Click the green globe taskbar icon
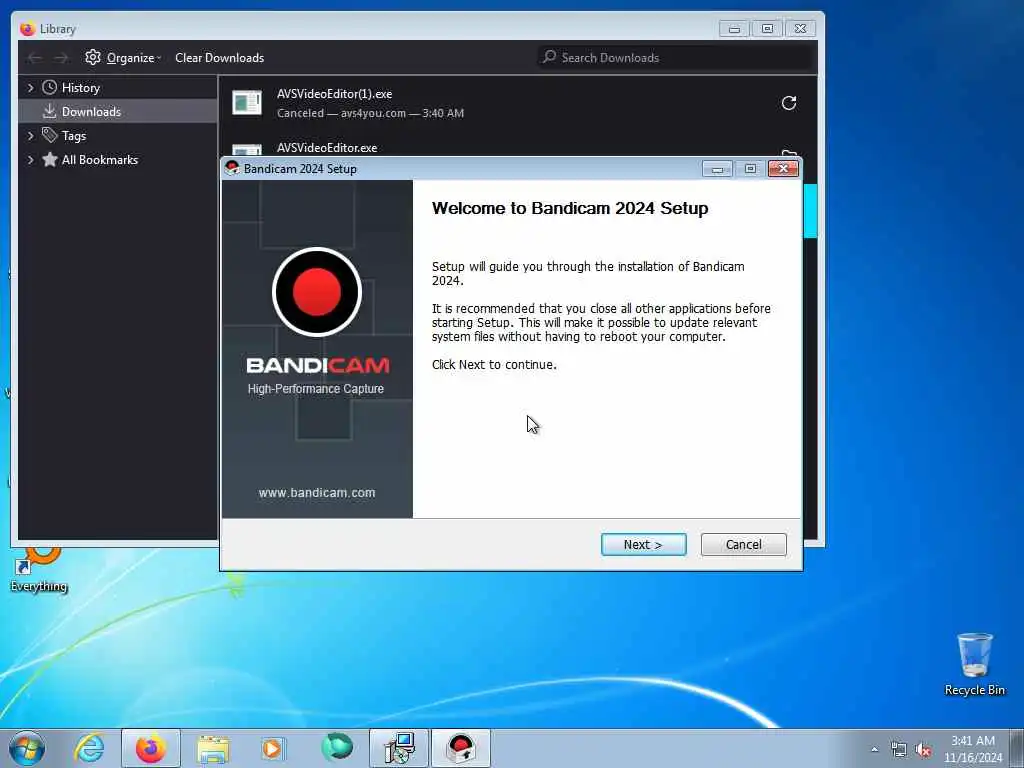This screenshot has height=768, width=1024. [x=336, y=747]
